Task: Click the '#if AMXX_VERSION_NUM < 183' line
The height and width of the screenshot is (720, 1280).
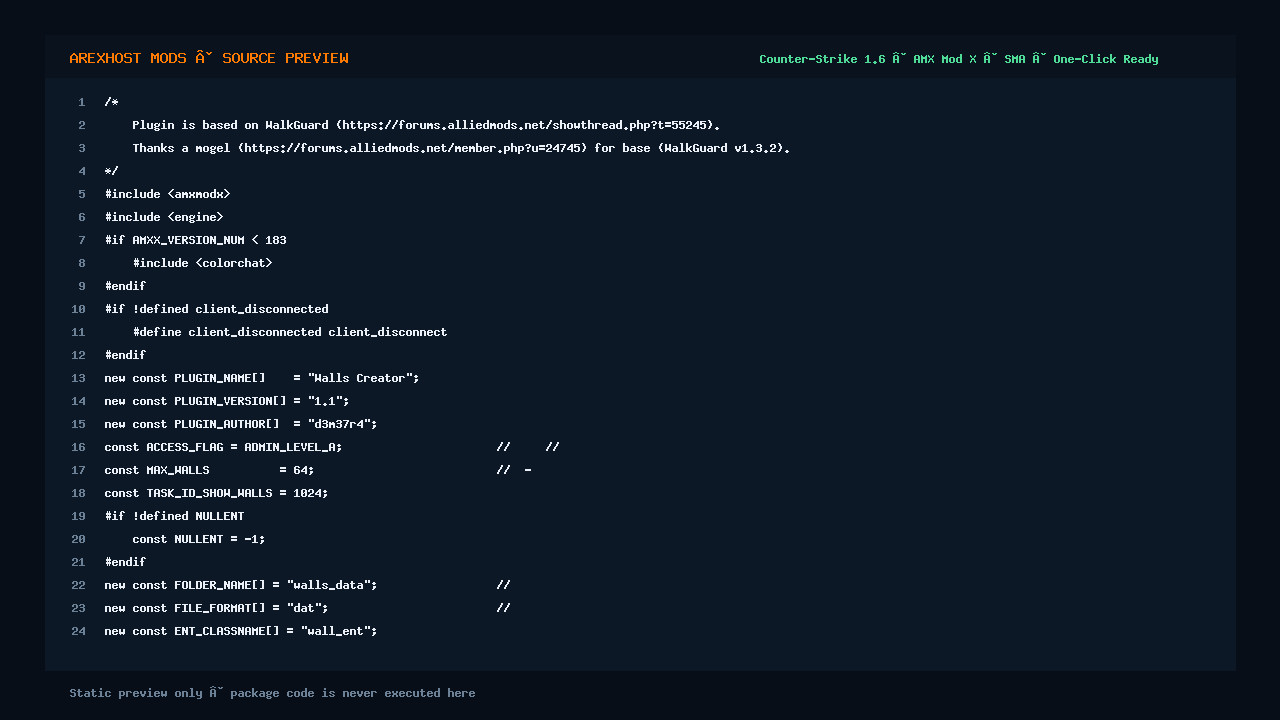Action: point(195,240)
